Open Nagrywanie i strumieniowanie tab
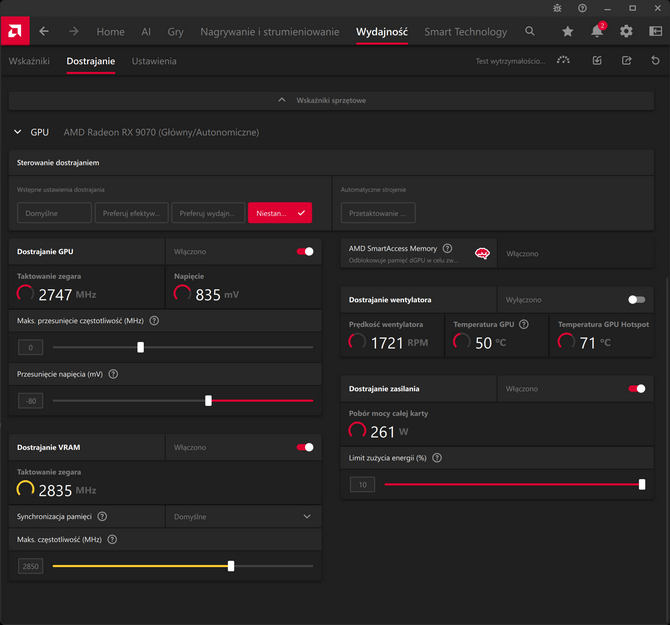Screen dimensions: 670x625 click(x=270, y=32)
